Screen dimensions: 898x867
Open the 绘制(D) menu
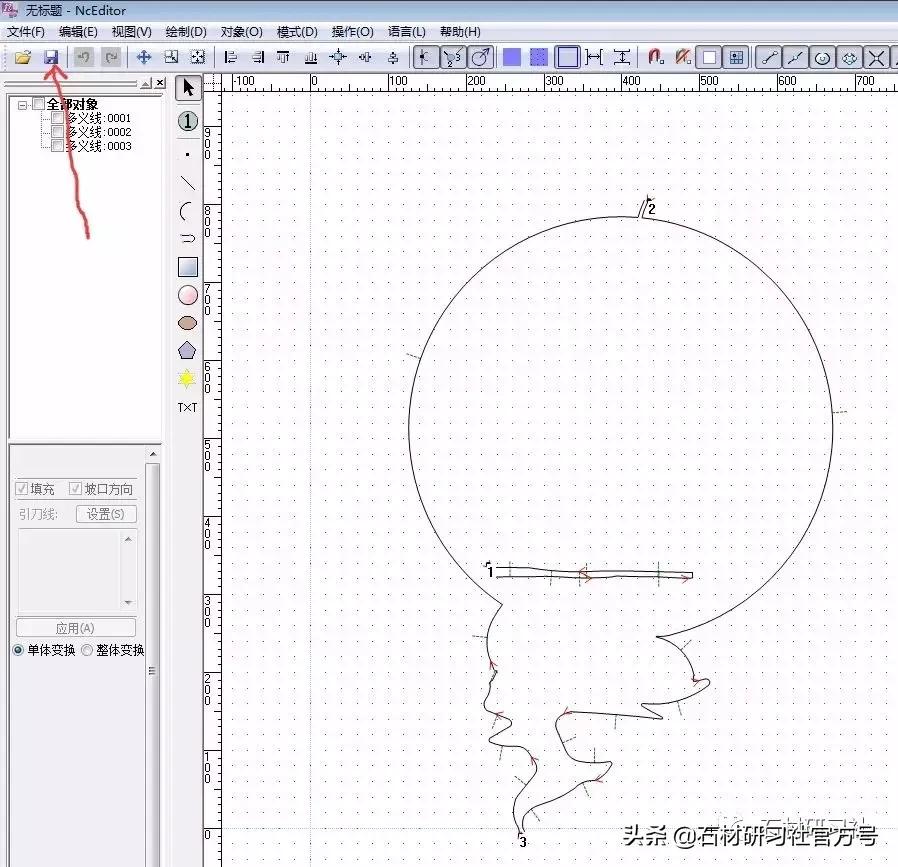[x=186, y=32]
